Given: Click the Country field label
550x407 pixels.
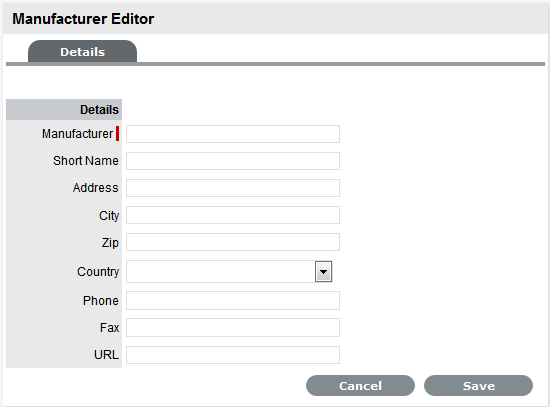Looking at the screenshot, I should point(98,272).
